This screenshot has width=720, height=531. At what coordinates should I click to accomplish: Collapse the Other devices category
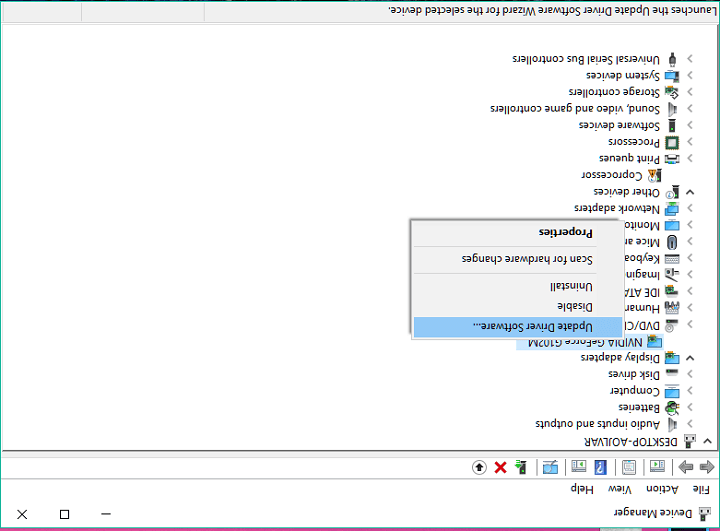click(690, 192)
